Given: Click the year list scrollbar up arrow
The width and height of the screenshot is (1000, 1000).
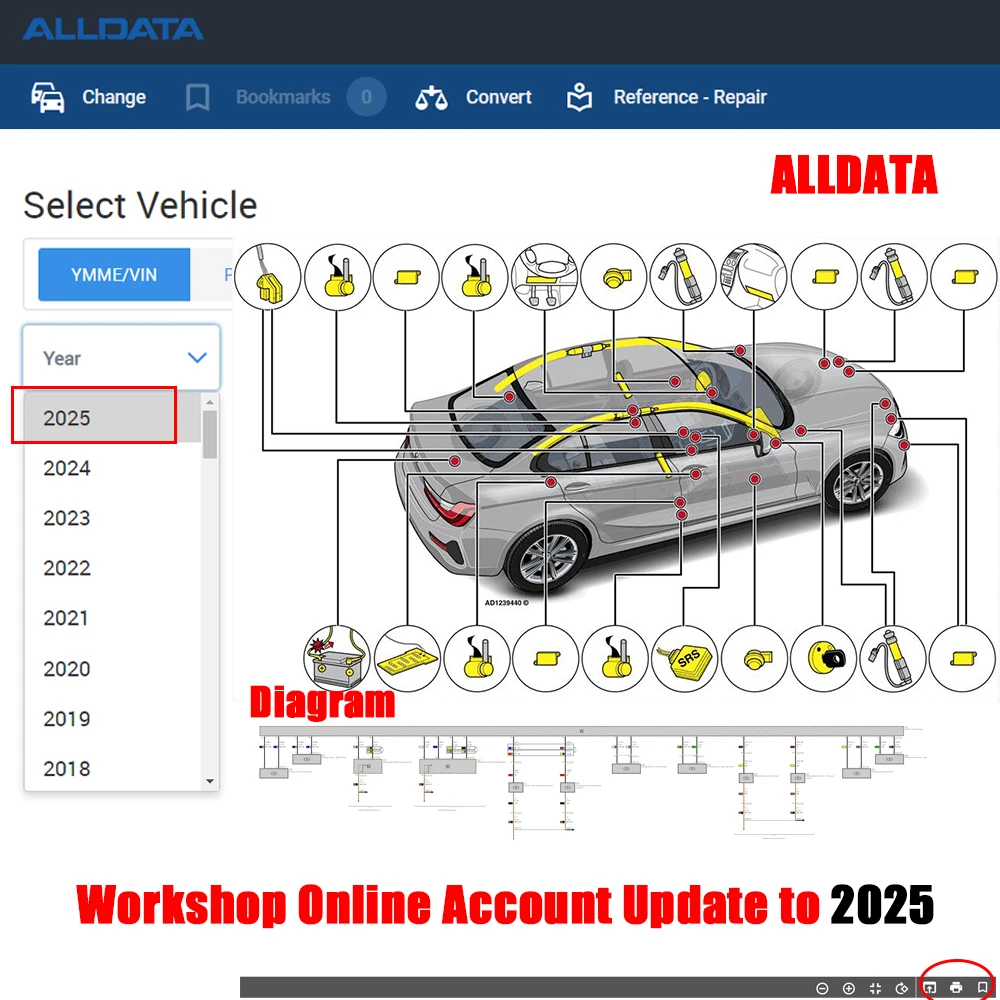Looking at the screenshot, I should (x=210, y=402).
